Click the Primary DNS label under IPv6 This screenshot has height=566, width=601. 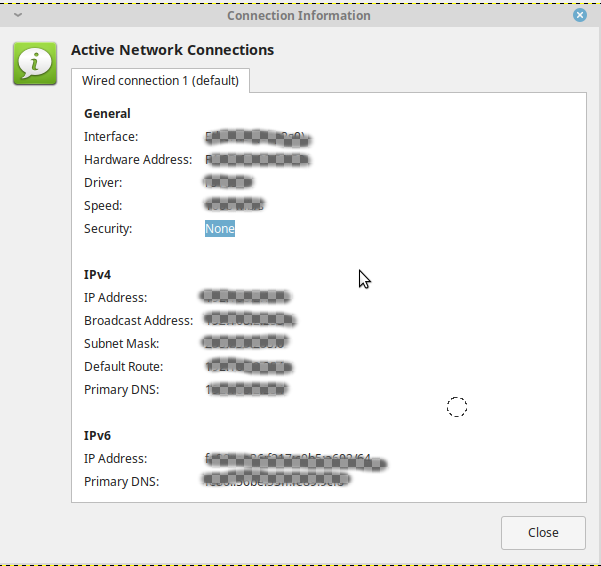122,482
